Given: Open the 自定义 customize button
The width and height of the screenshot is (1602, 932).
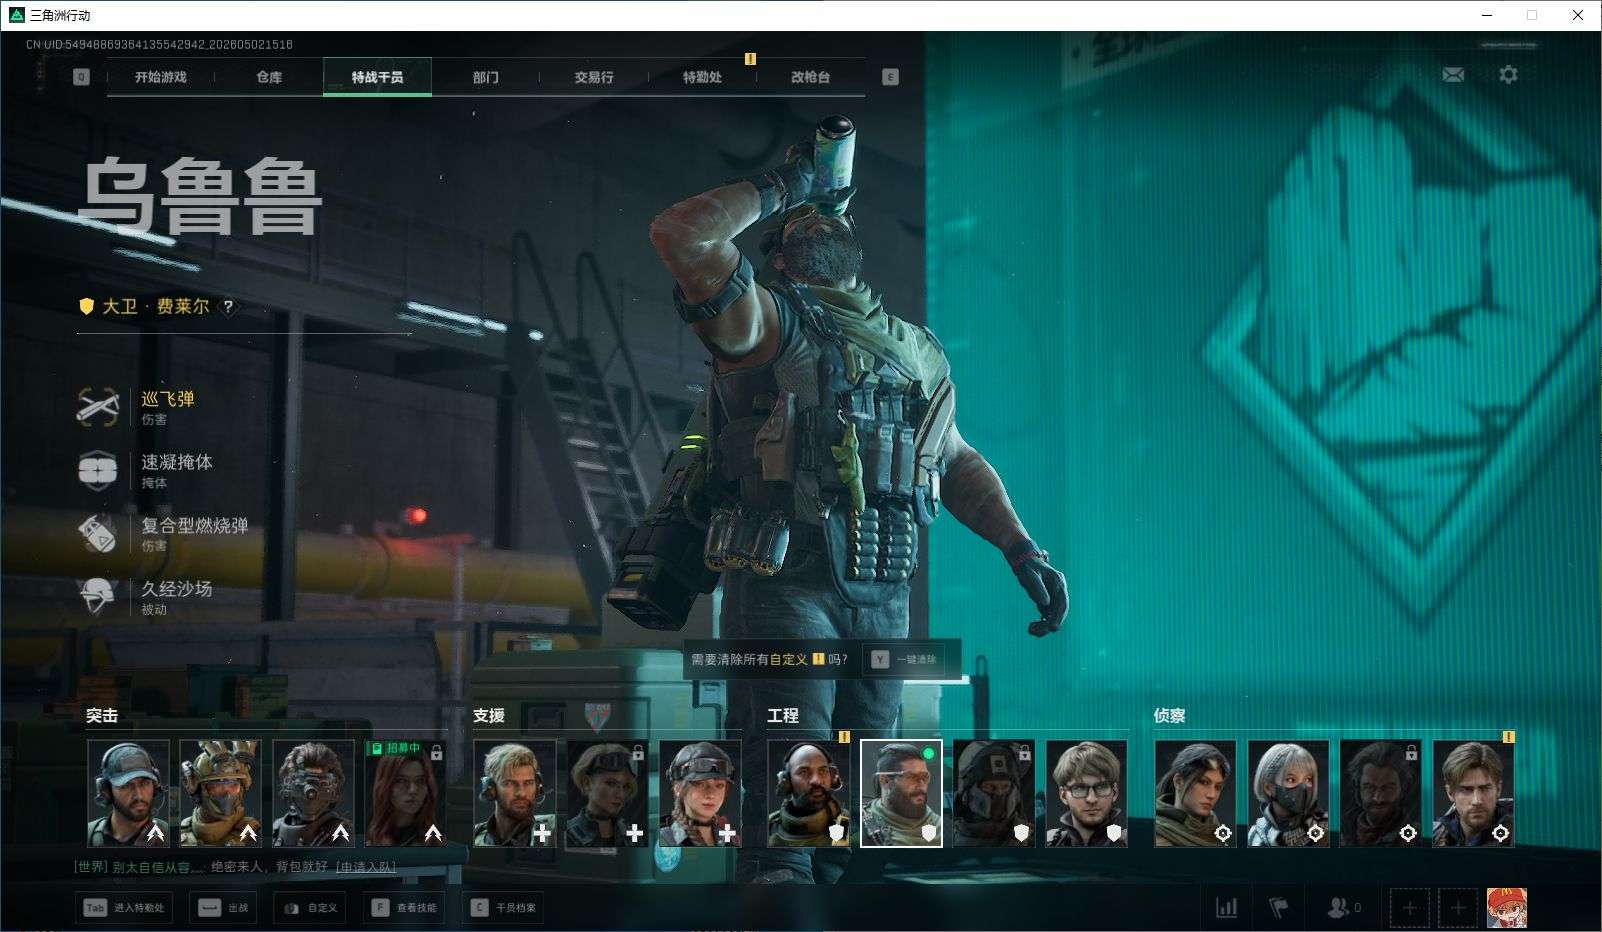Looking at the screenshot, I should pos(312,908).
